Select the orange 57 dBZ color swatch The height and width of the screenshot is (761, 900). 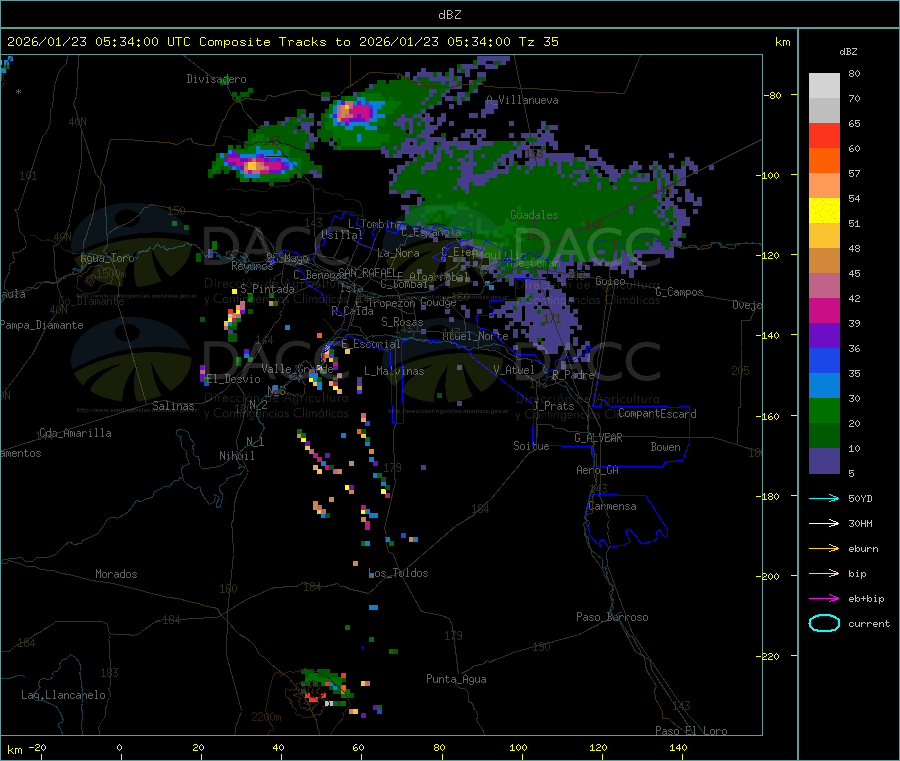click(x=824, y=161)
